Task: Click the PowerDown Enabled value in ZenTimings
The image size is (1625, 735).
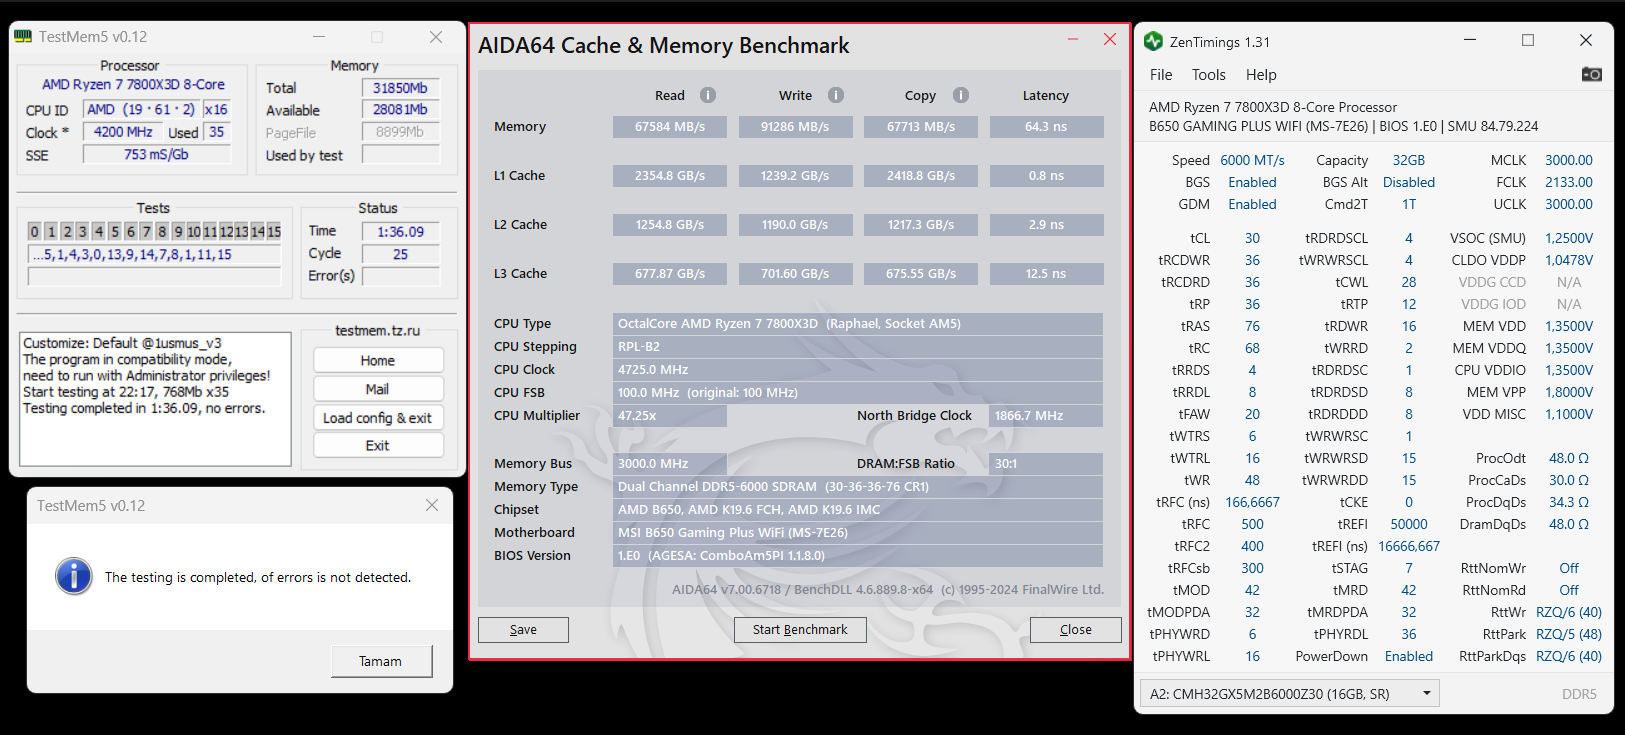Action: pos(1409,656)
